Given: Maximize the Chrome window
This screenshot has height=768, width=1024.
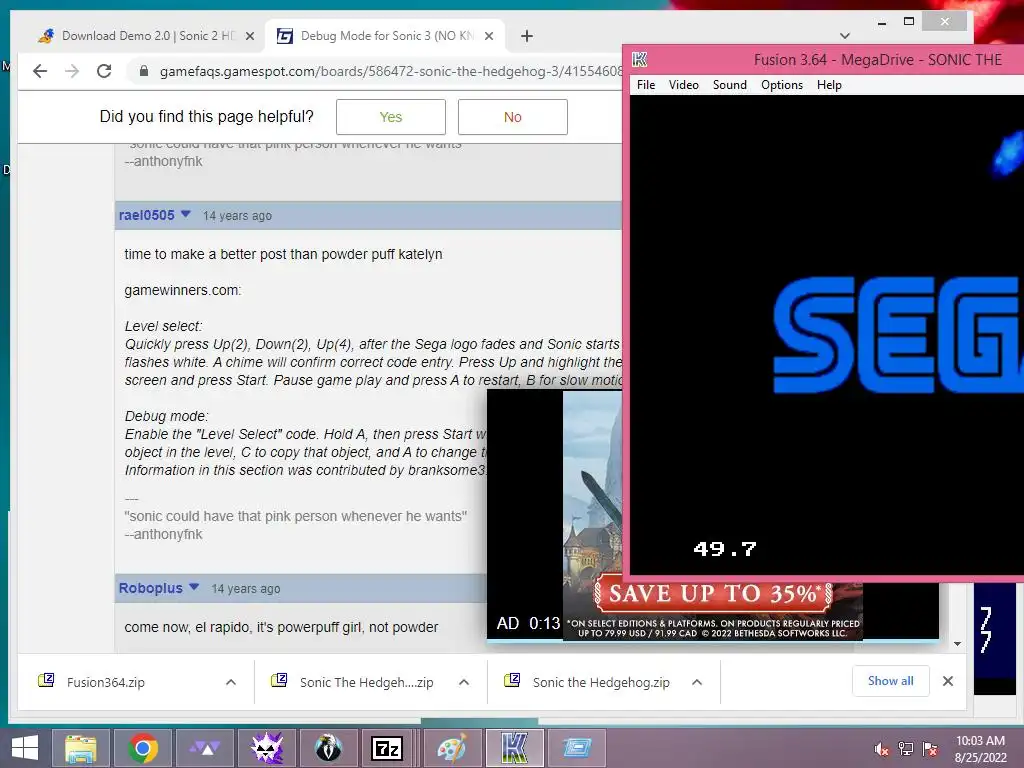Looking at the screenshot, I should click(x=908, y=22).
